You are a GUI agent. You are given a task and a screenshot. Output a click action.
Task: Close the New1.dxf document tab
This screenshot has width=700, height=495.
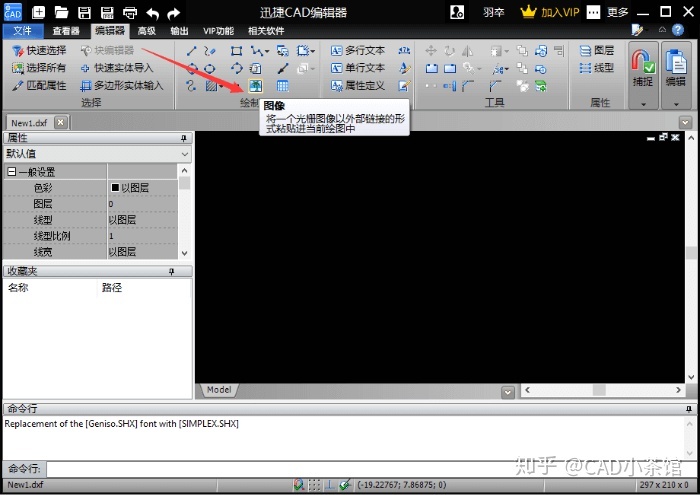(x=61, y=122)
